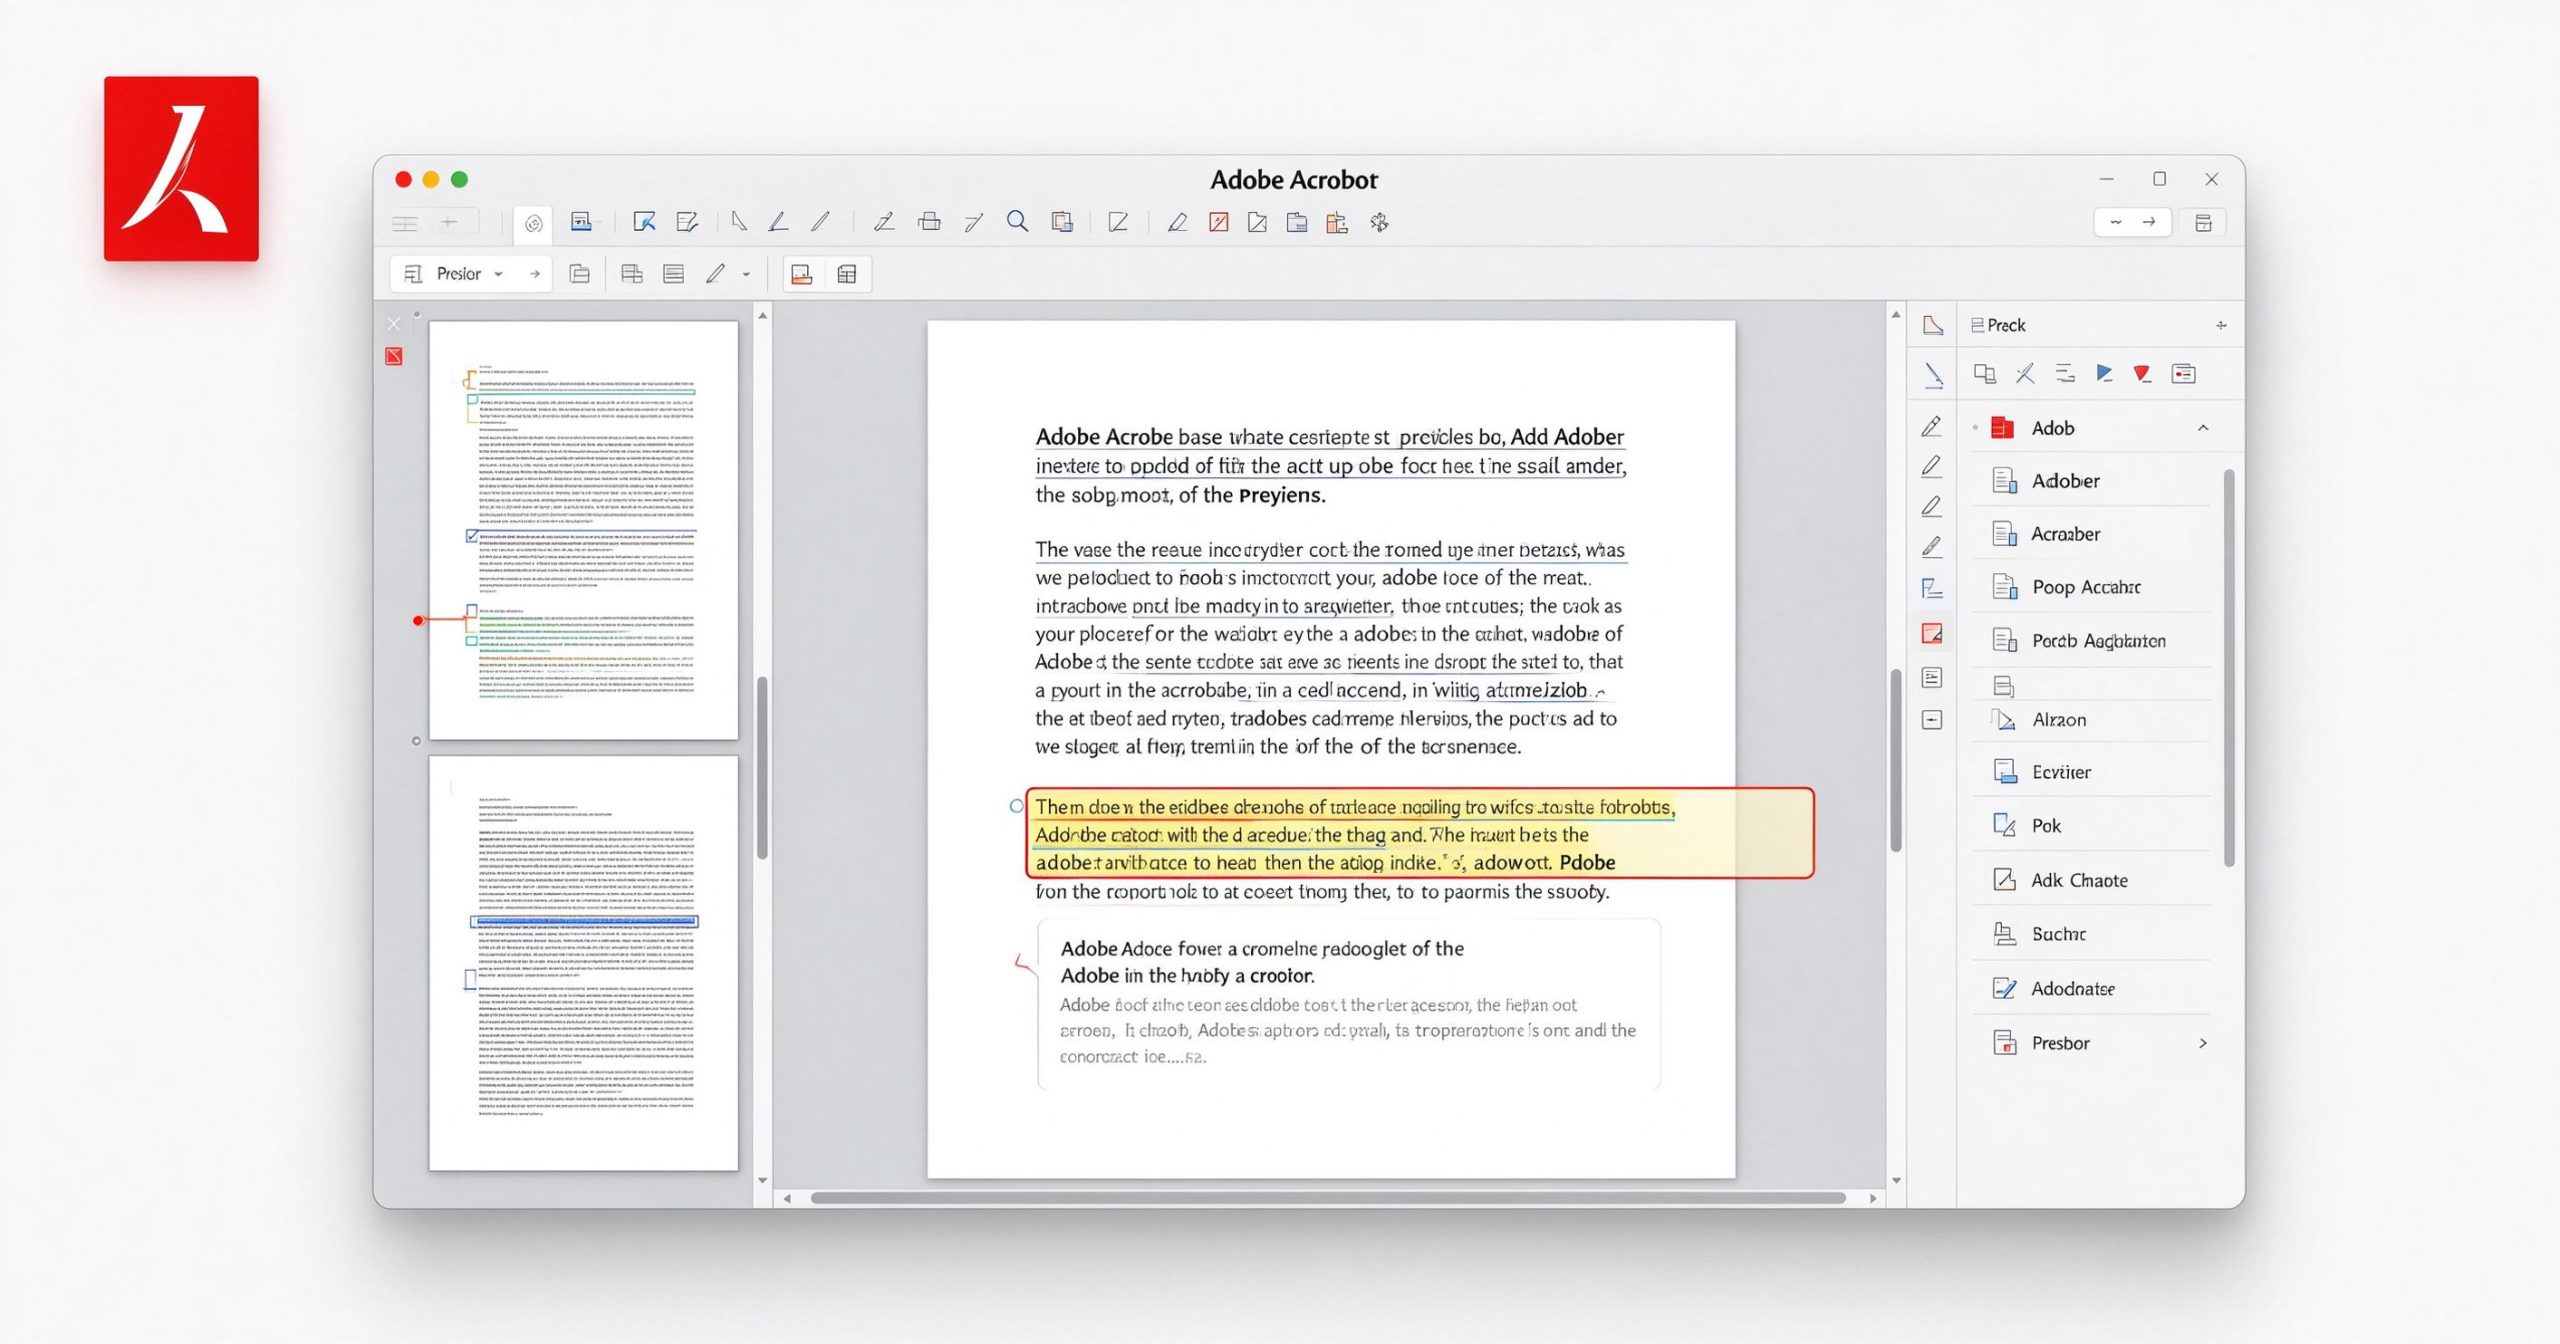Open the Adober item in right panel

click(2092, 481)
